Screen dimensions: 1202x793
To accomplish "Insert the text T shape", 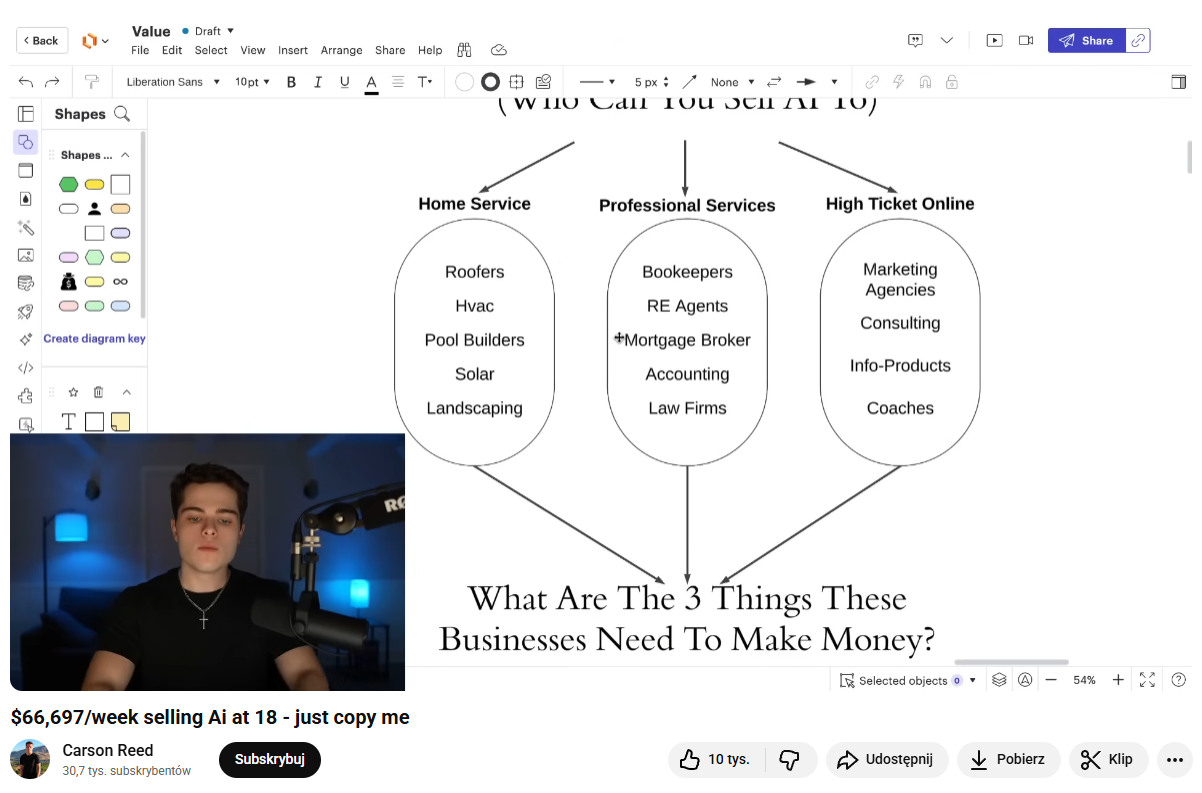I will coord(69,422).
